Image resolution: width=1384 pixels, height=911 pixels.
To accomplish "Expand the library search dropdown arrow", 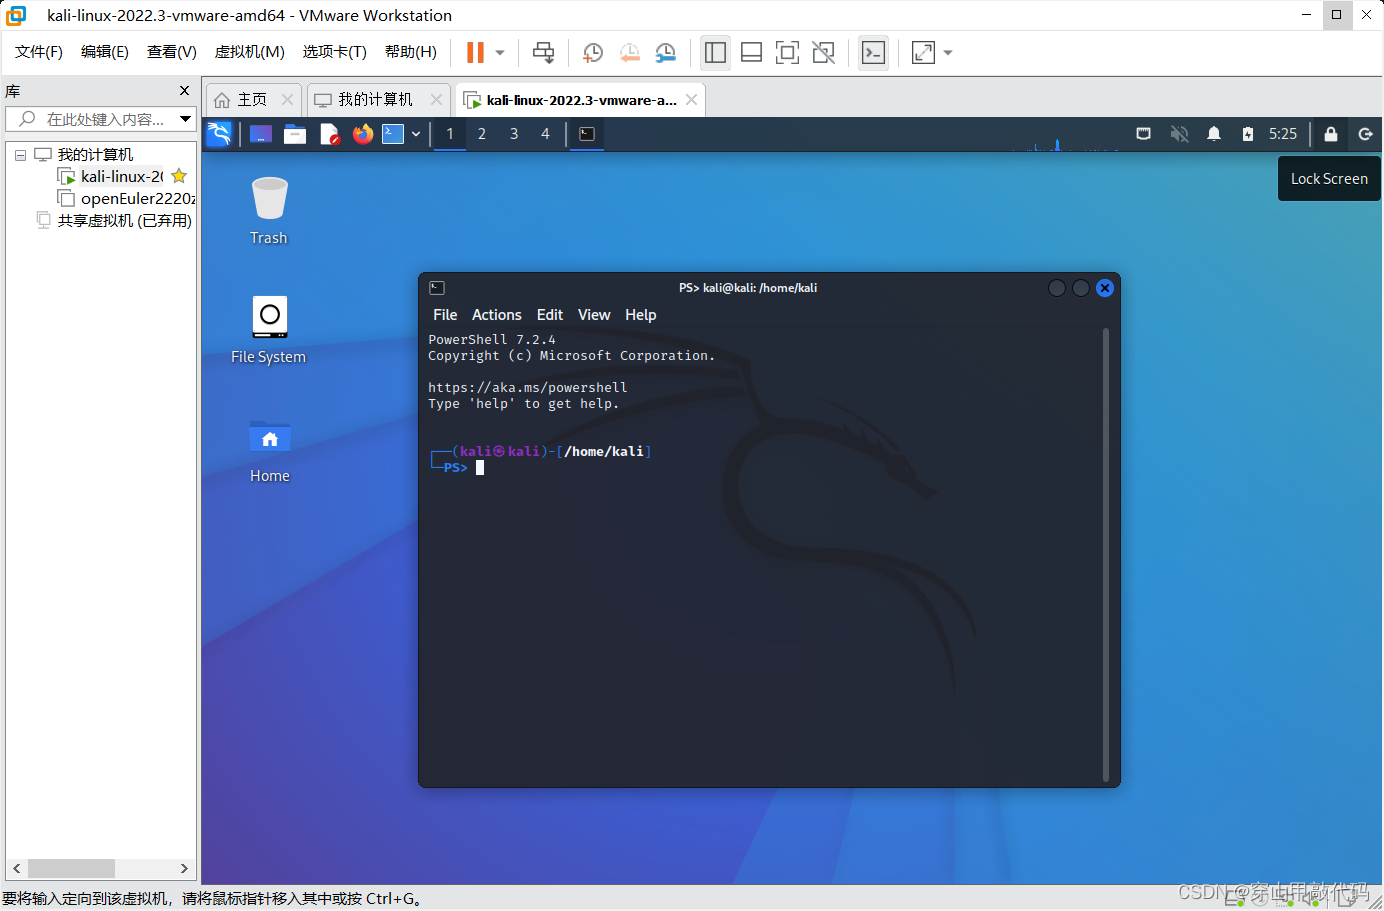I will tap(185, 119).
